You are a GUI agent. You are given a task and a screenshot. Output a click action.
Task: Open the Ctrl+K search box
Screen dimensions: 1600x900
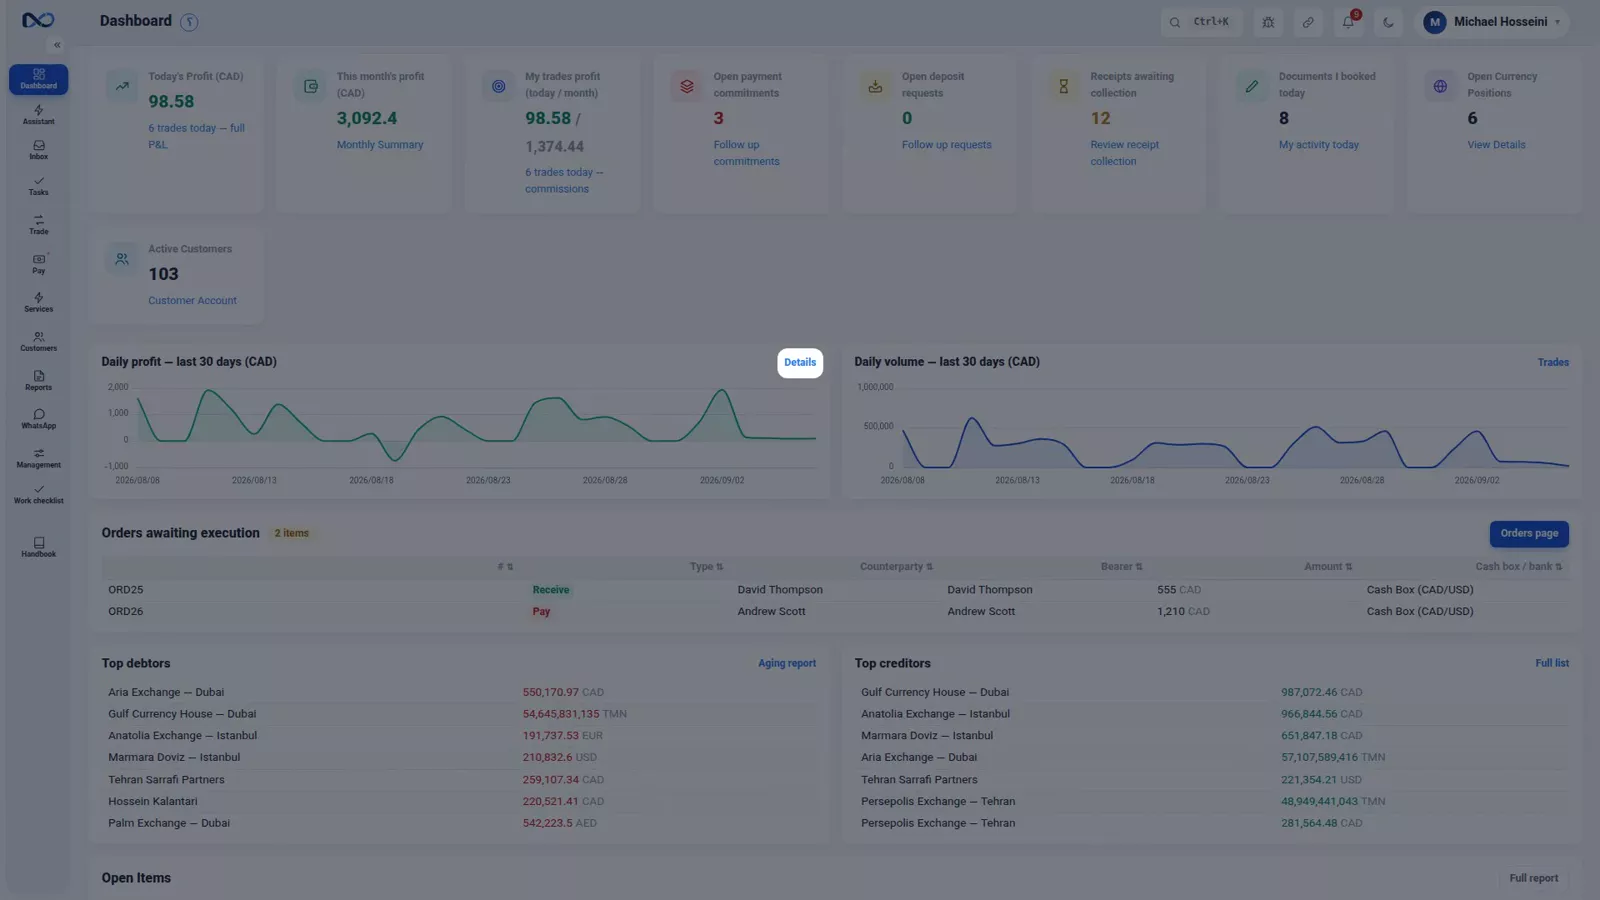click(x=1201, y=22)
